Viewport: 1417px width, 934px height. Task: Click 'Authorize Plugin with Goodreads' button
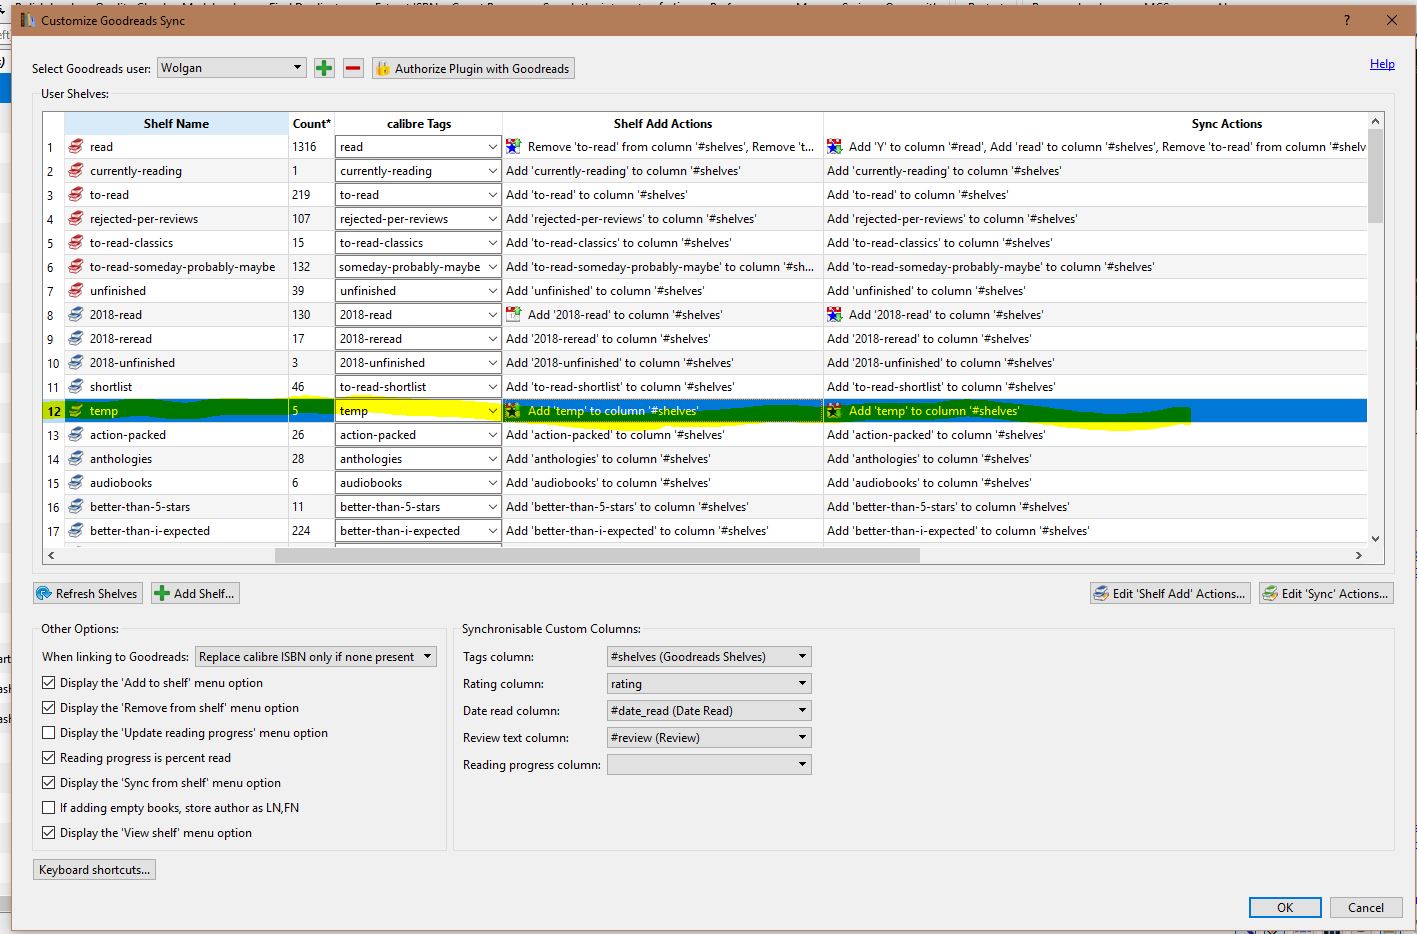(x=473, y=68)
